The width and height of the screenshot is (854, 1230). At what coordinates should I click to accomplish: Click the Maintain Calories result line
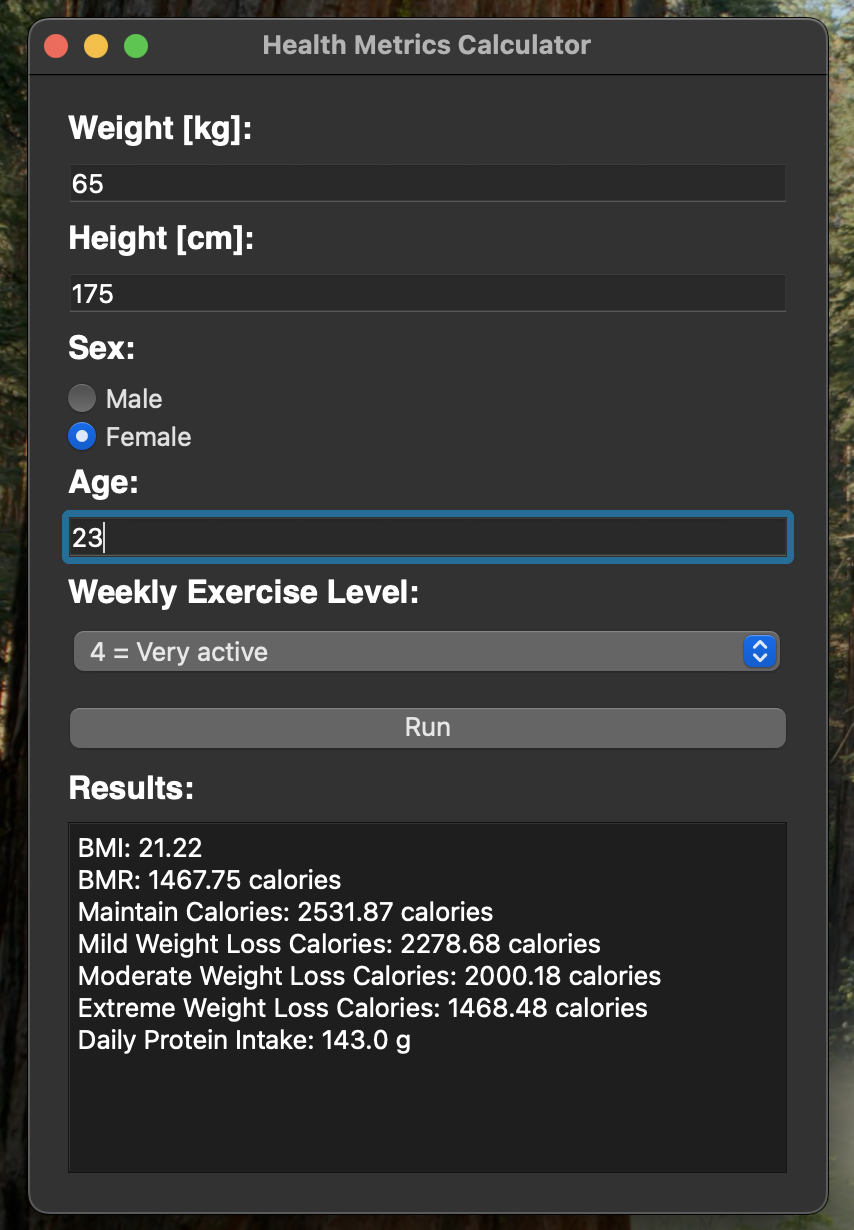tap(286, 912)
